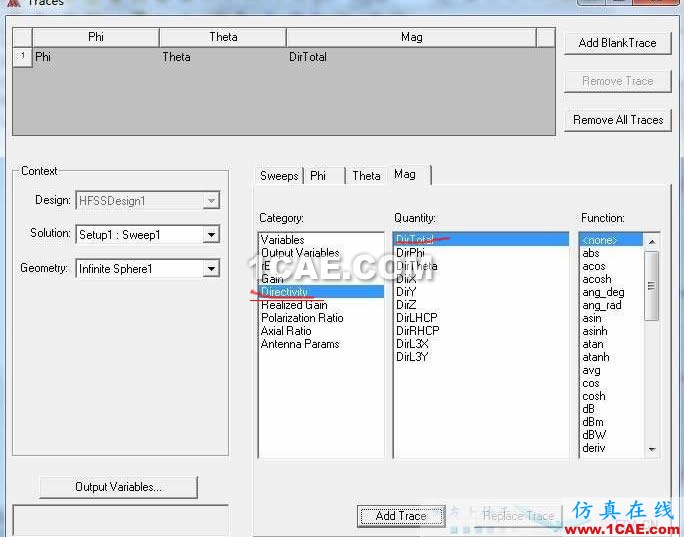
Task: Select dBm function
Action: 611,422
